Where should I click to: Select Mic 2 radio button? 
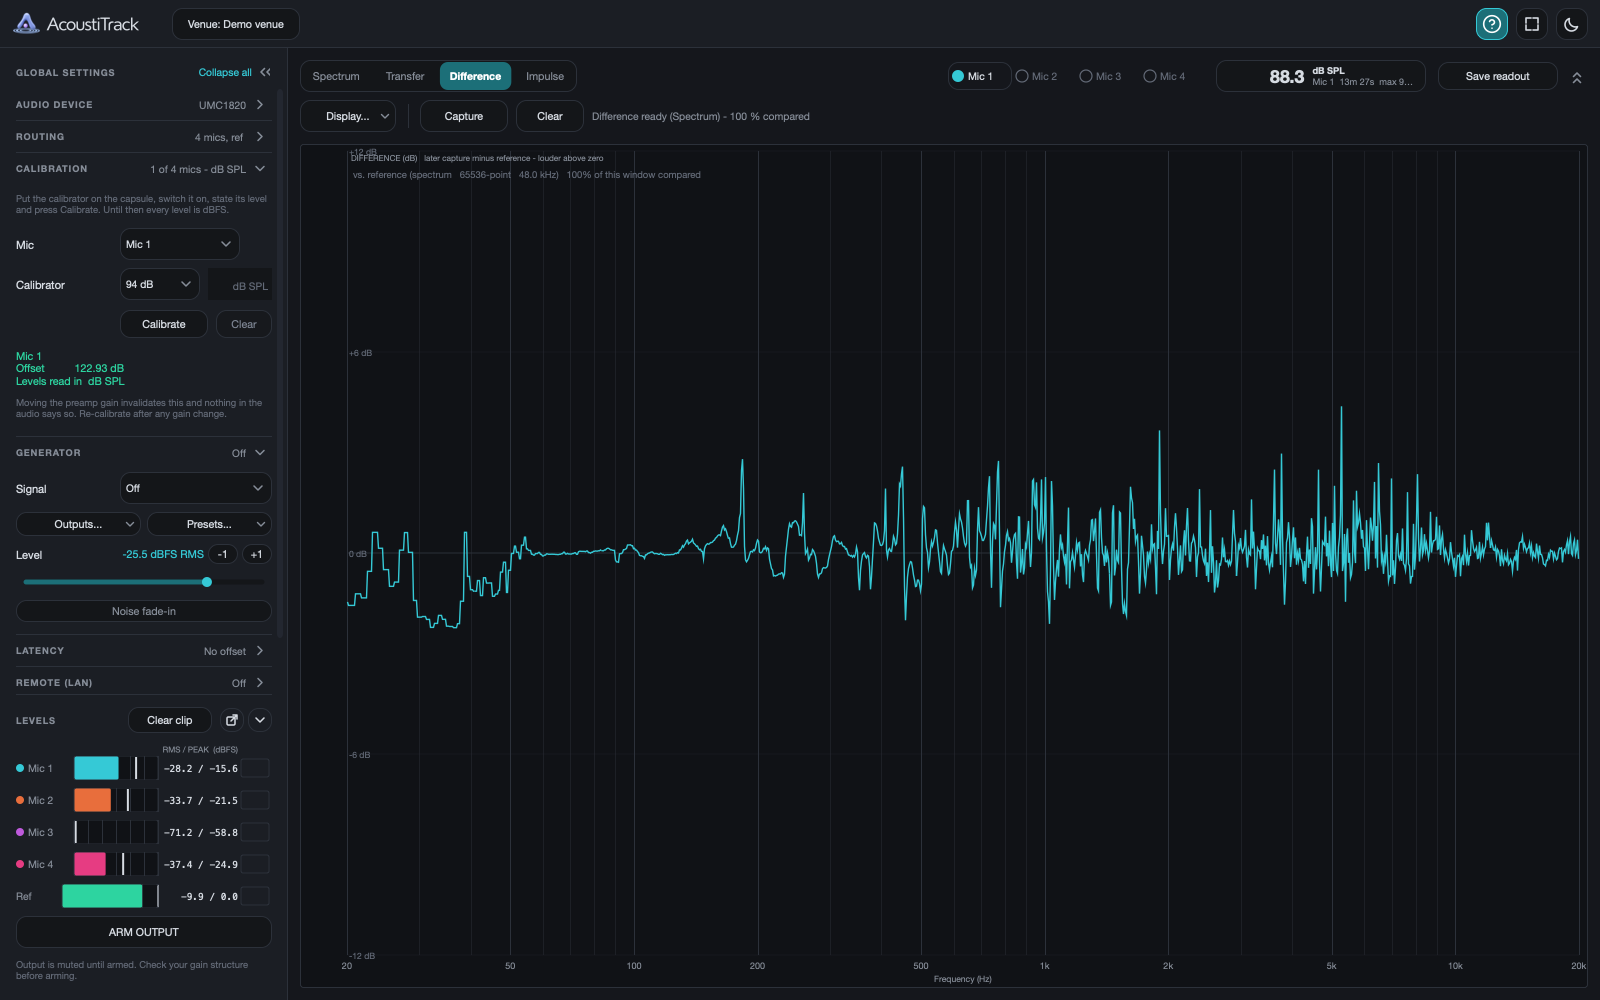click(1037, 76)
